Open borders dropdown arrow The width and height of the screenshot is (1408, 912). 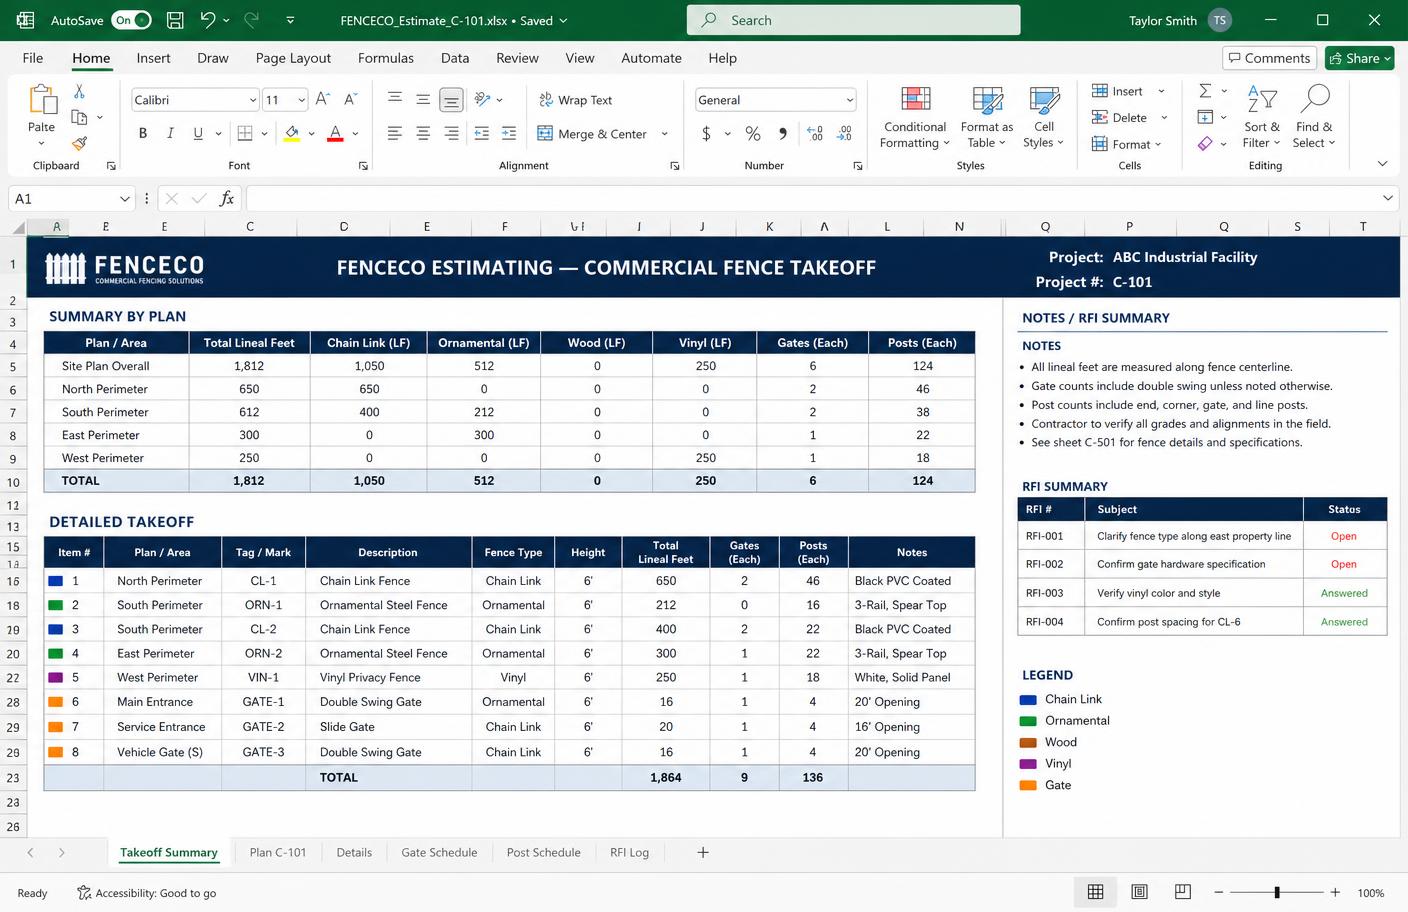(264, 134)
